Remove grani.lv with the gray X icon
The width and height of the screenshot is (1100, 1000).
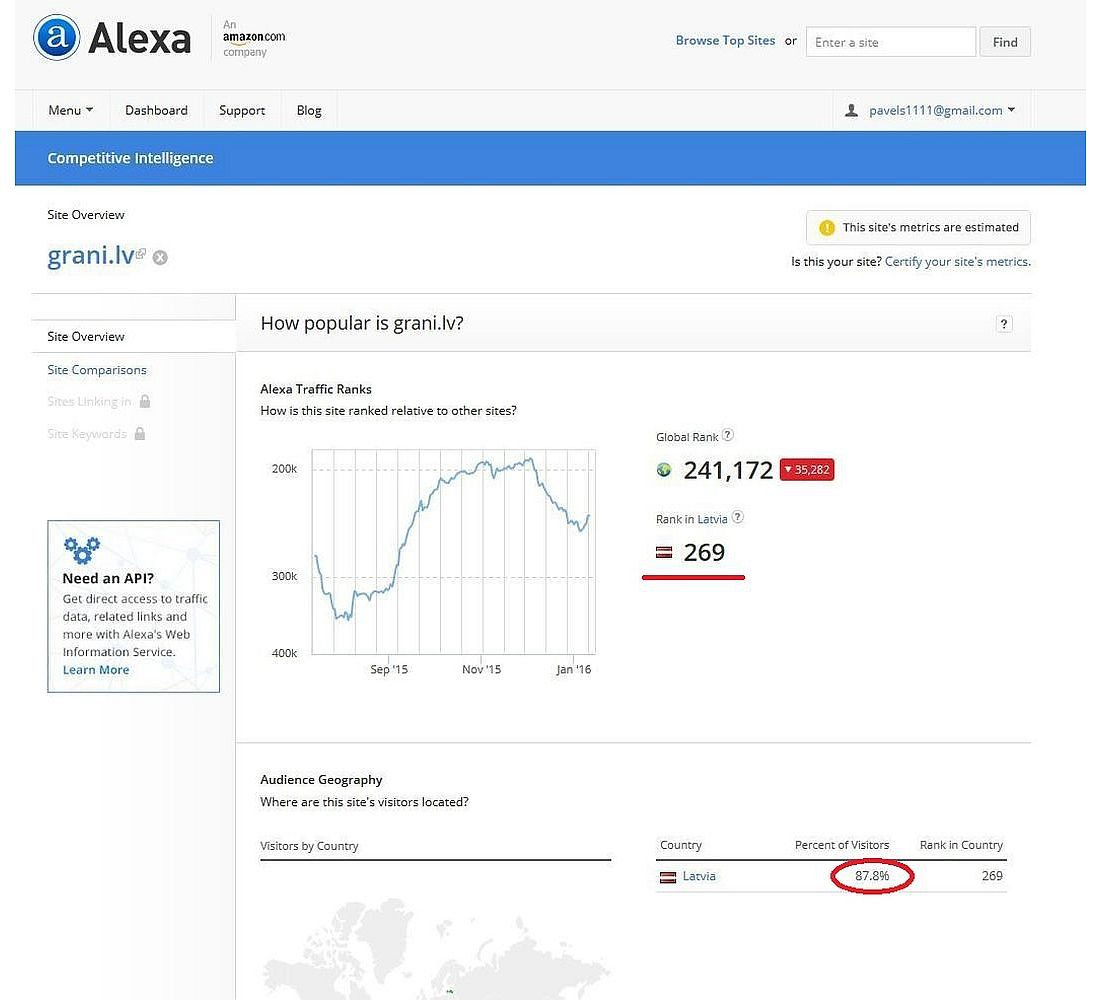coord(160,258)
